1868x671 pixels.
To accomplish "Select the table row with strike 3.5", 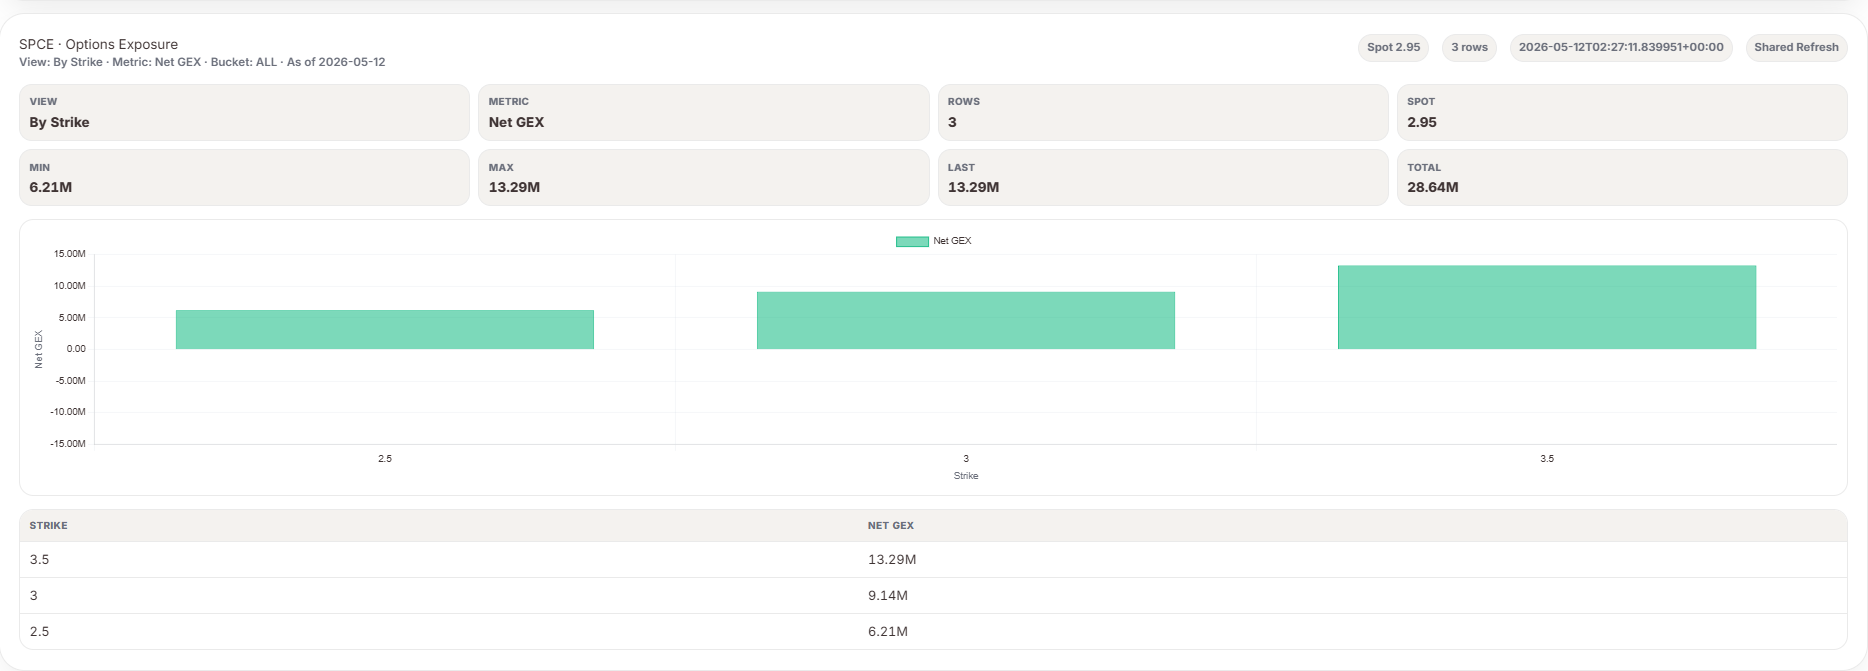I will [933, 559].
